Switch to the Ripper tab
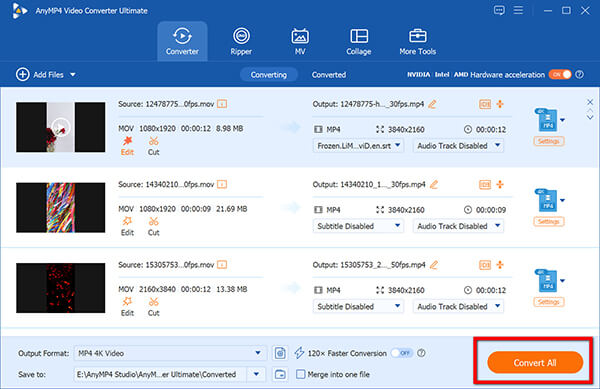 click(241, 41)
